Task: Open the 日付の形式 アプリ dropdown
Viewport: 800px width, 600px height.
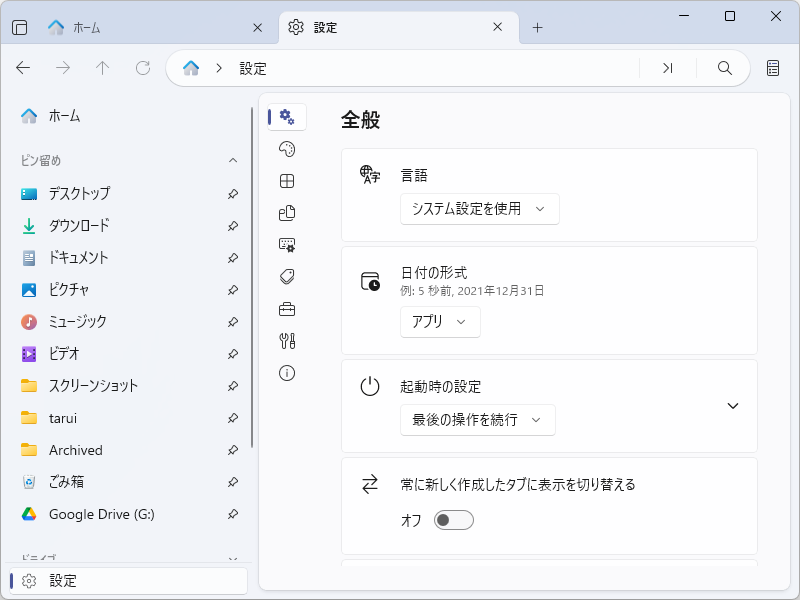Action: click(x=440, y=321)
